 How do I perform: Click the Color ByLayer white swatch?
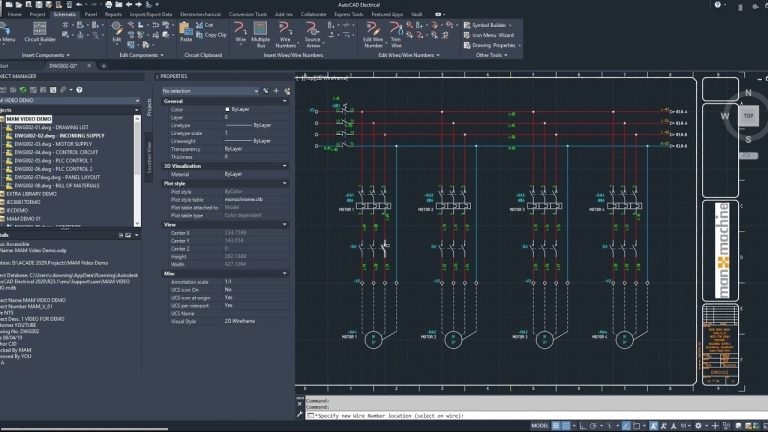click(227, 109)
